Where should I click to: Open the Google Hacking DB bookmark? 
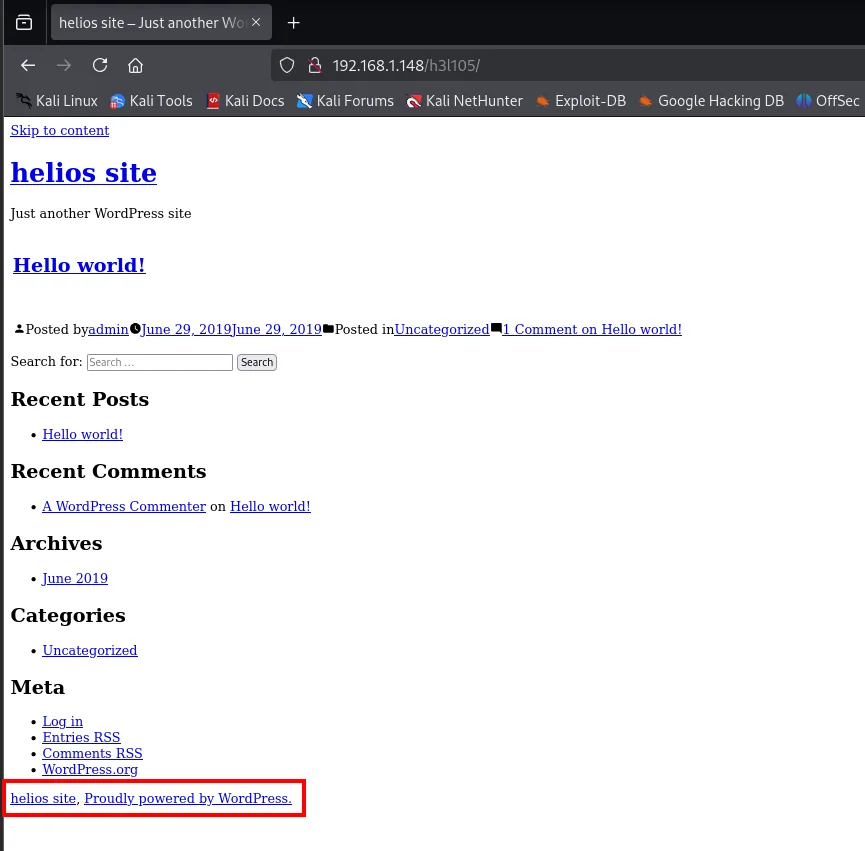(711, 101)
